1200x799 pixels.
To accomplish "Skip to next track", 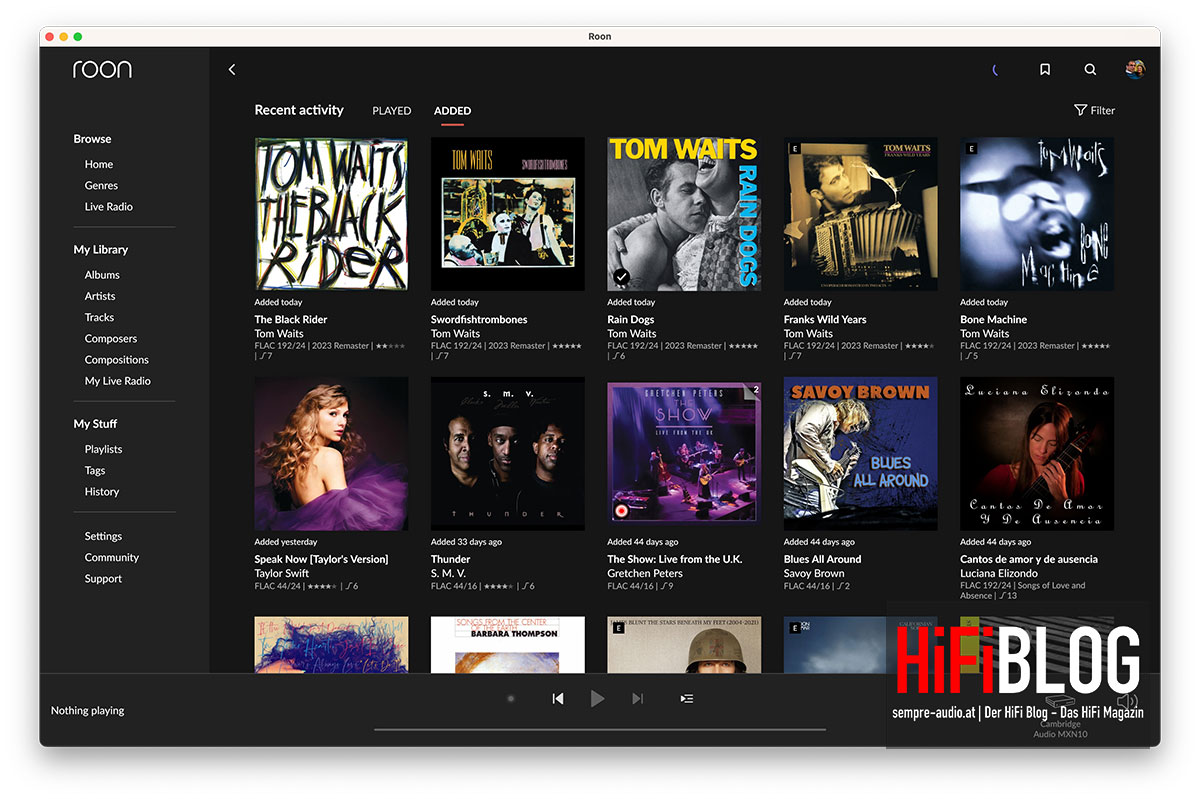I will pos(637,699).
